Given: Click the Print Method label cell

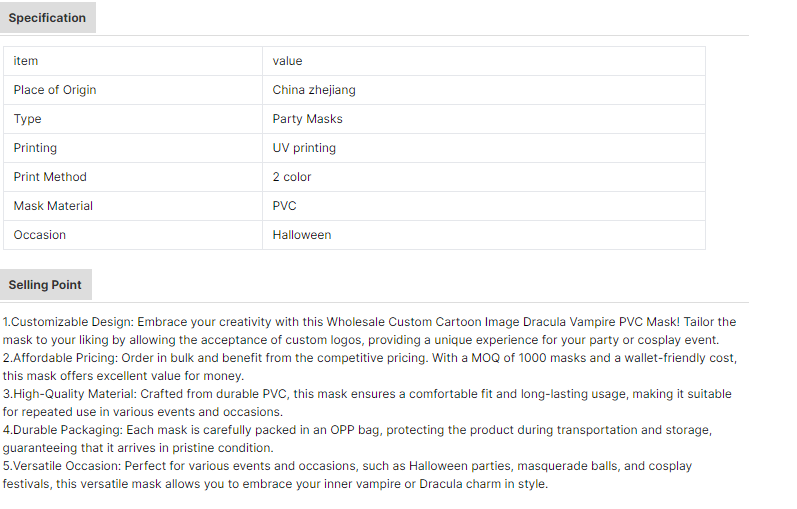Looking at the screenshot, I should click(133, 177).
